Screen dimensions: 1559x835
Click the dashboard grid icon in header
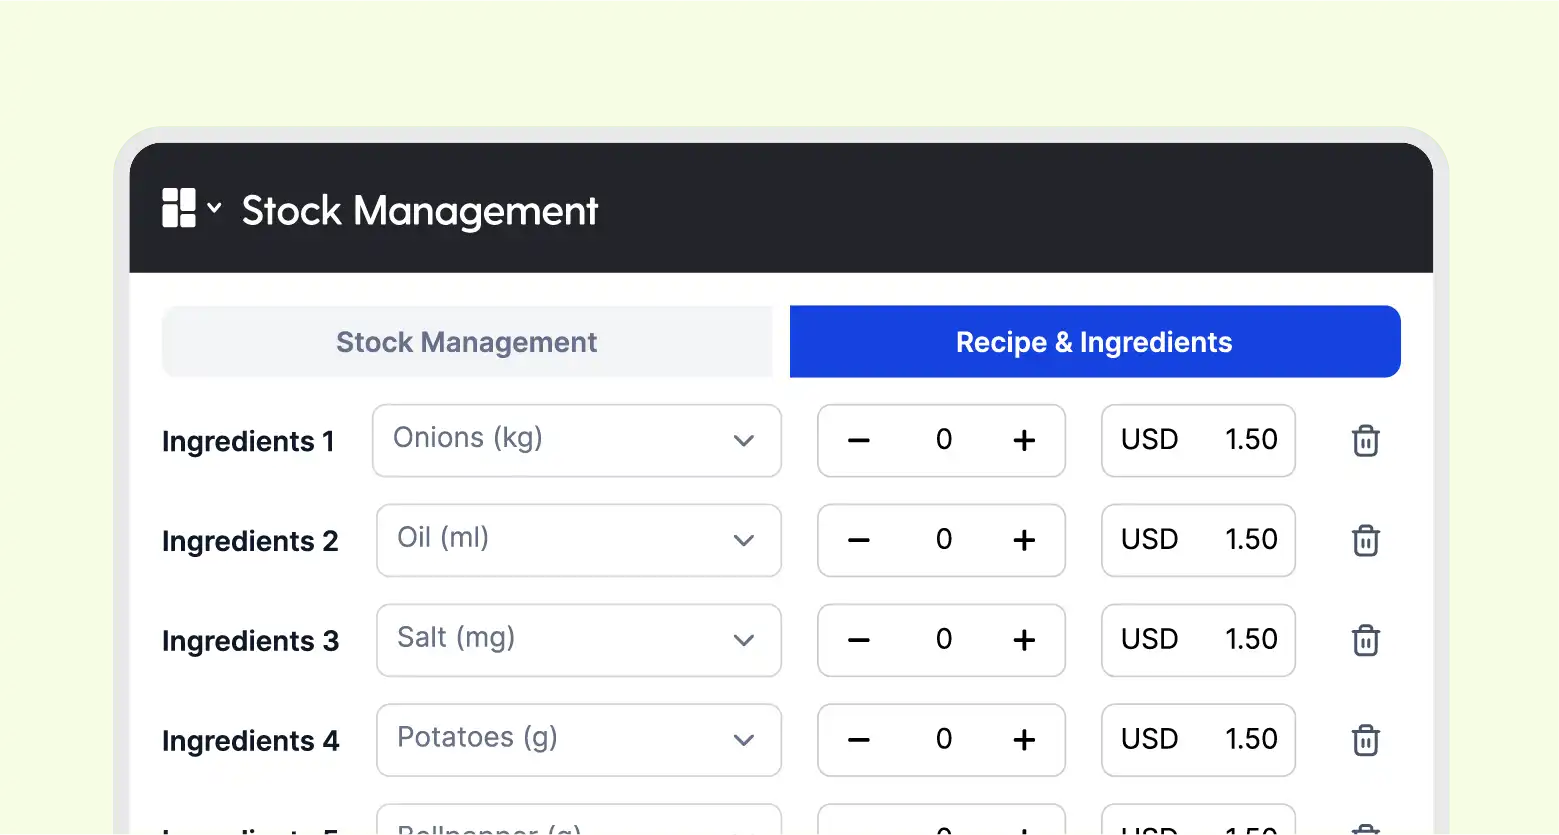[x=179, y=208]
